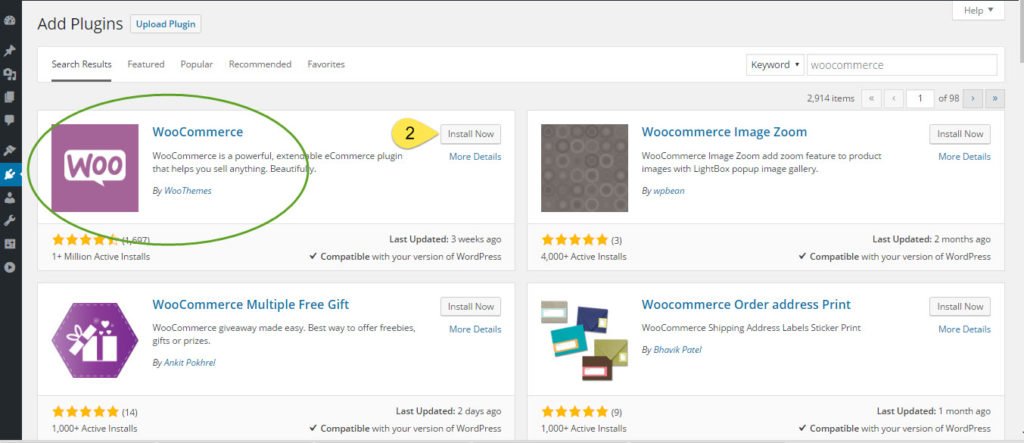Install Woocommerce Order address Print now
Screen dimensions: 1024x443
[x=960, y=306]
